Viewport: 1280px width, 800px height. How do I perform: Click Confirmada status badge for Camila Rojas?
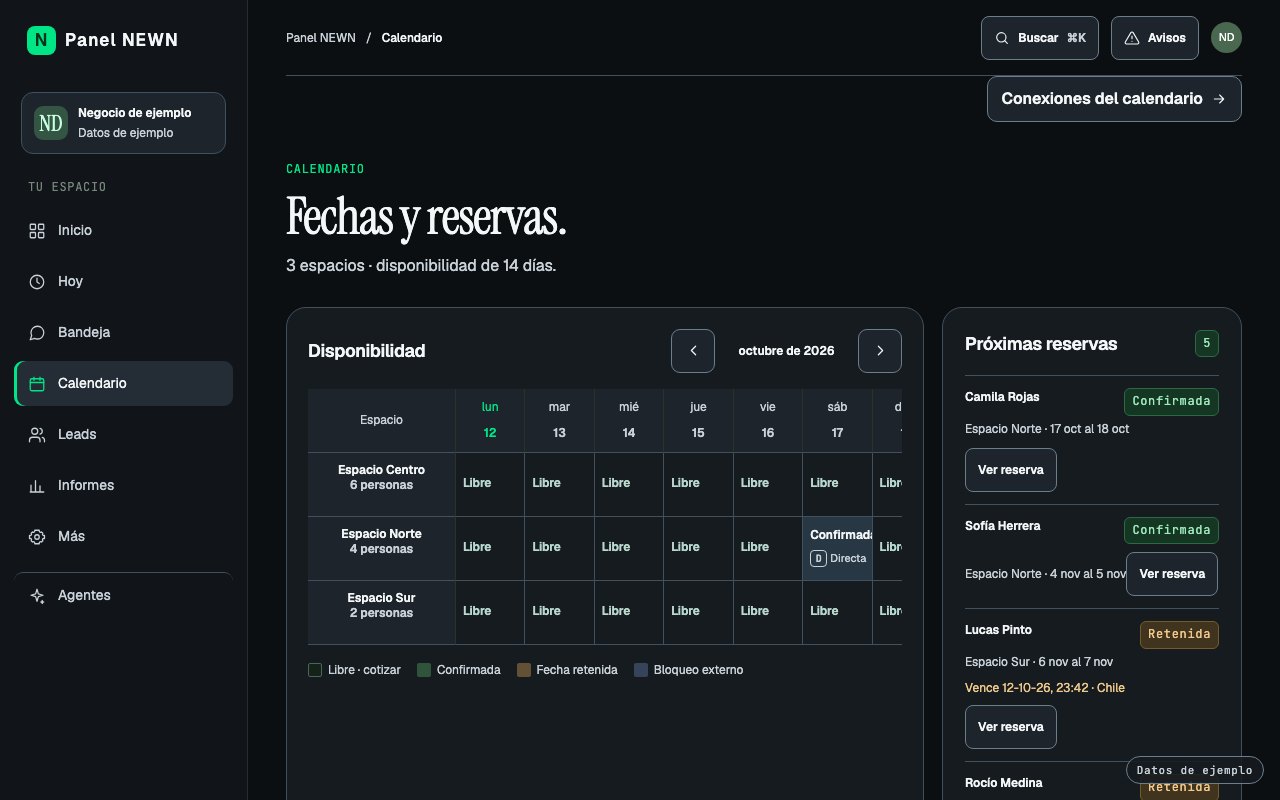1171,401
